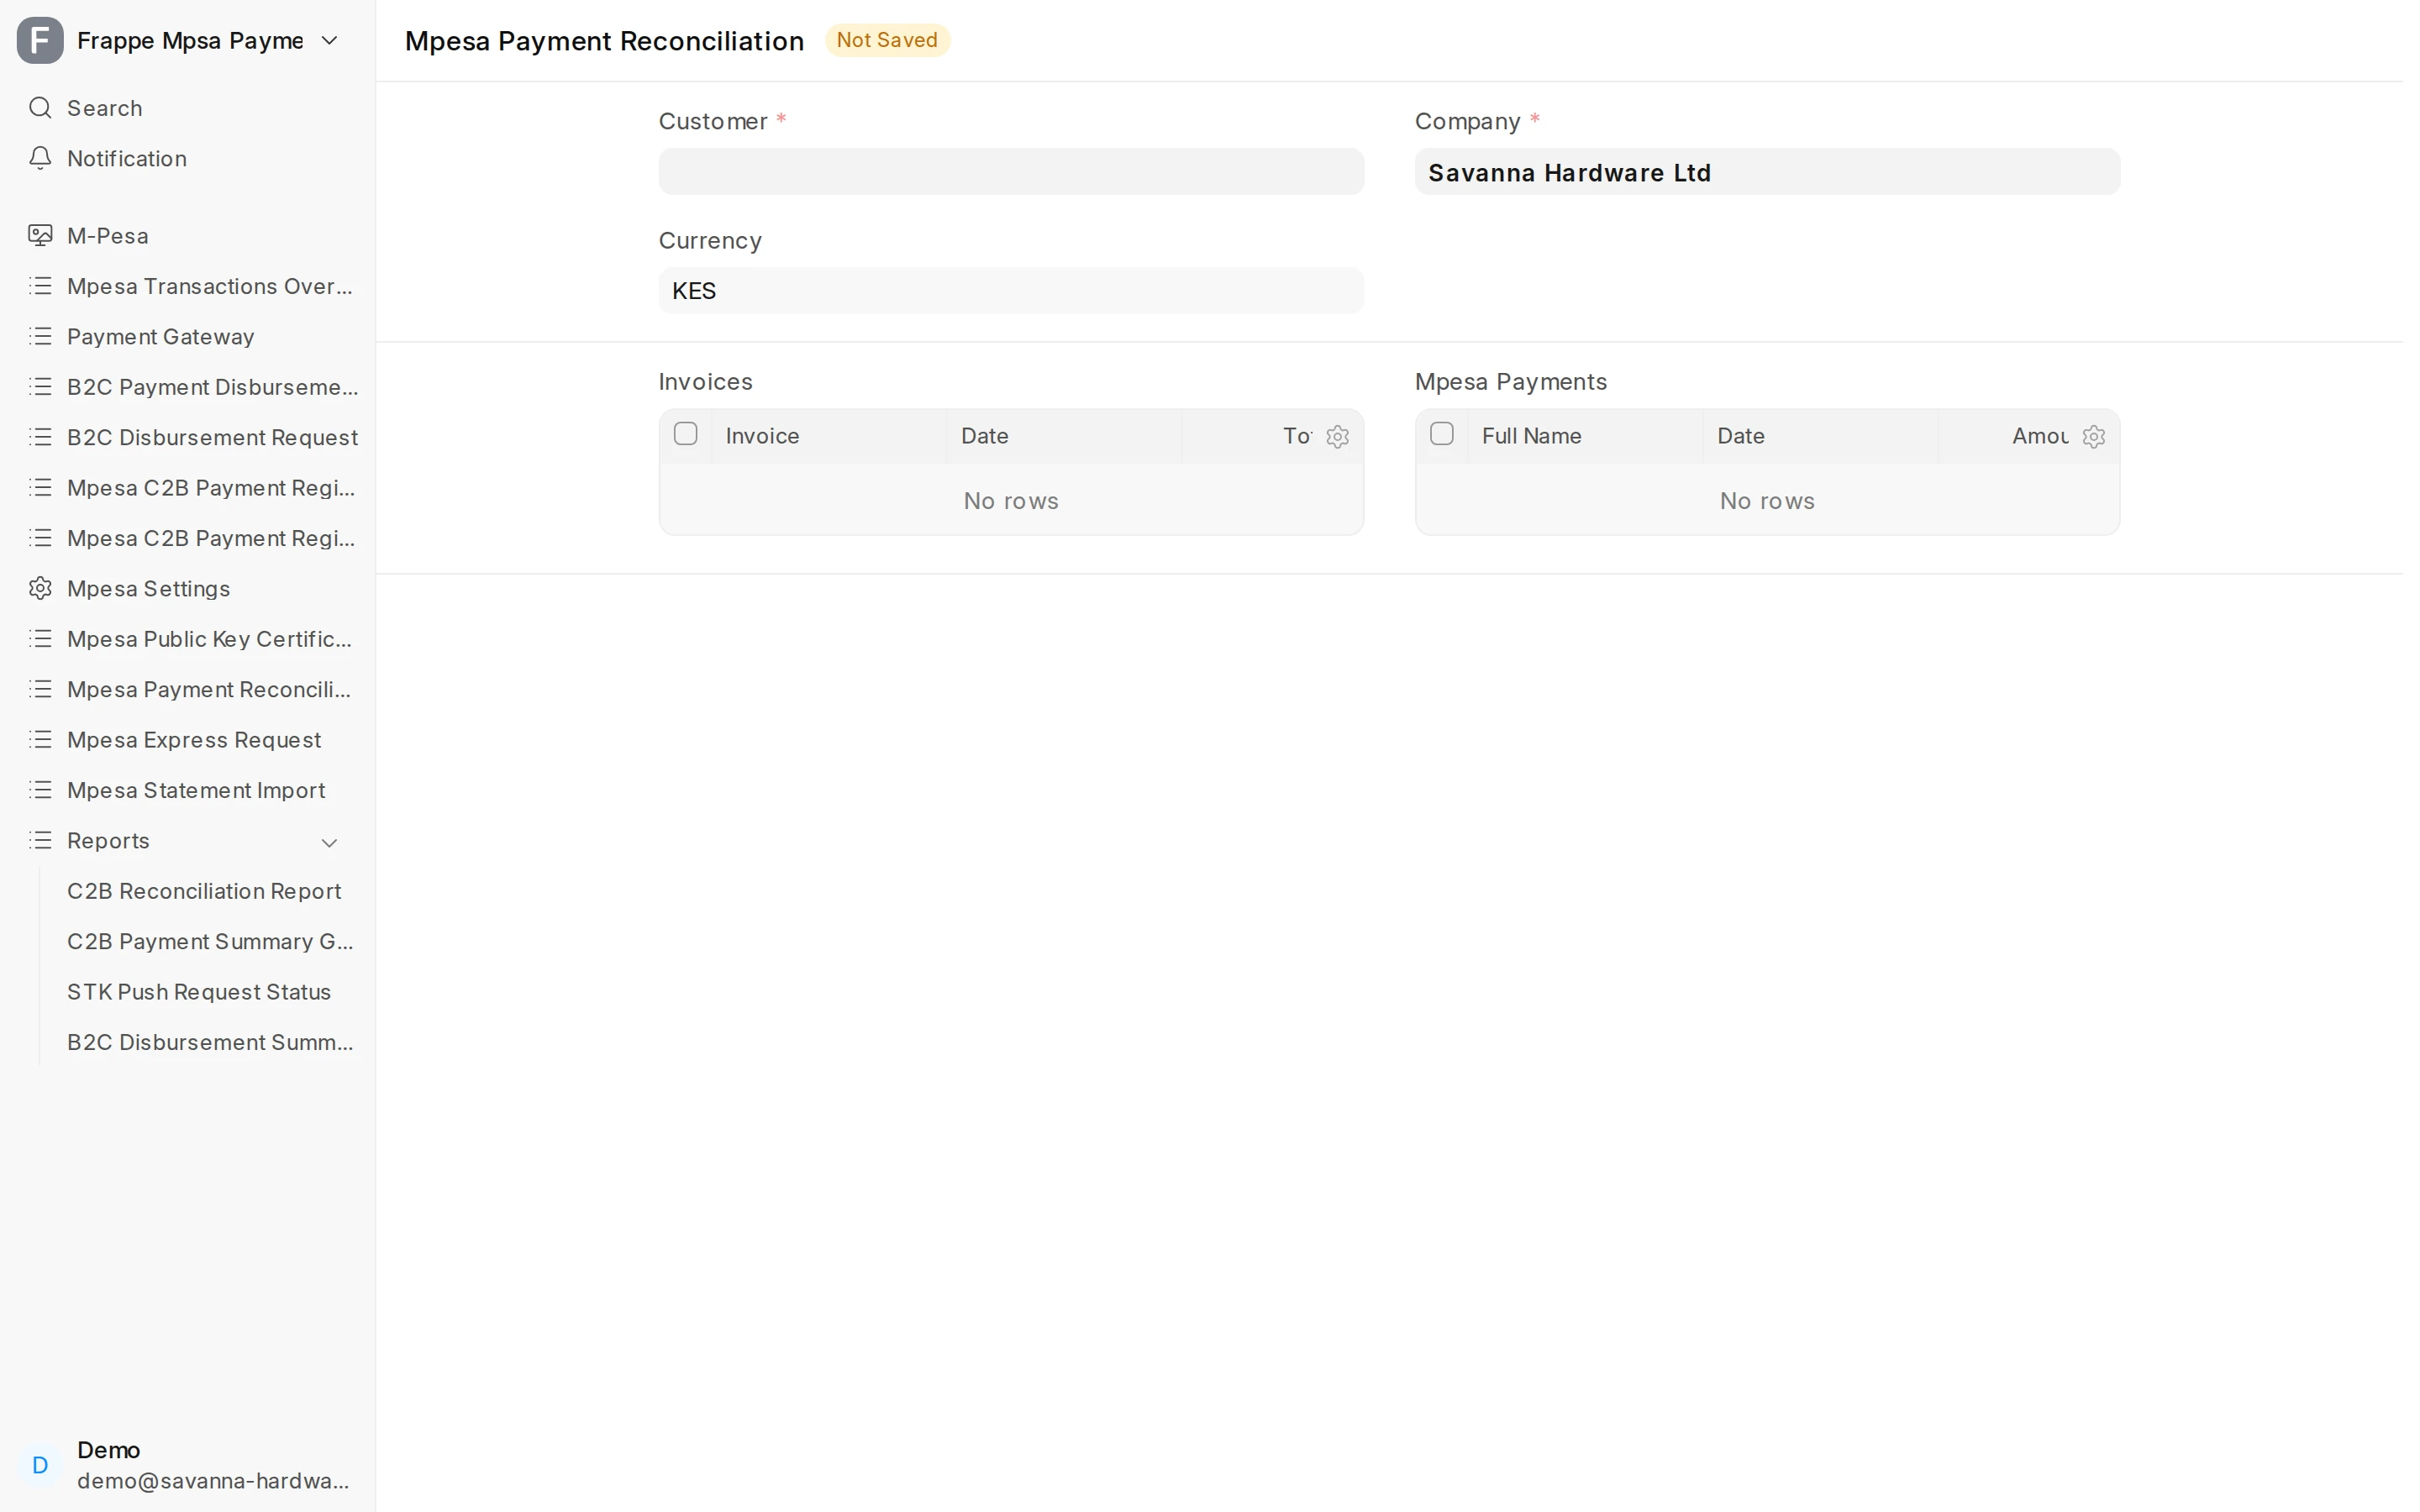Open C2B Payment Summary report
The image size is (2420, 1512).
click(x=209, y=941)
